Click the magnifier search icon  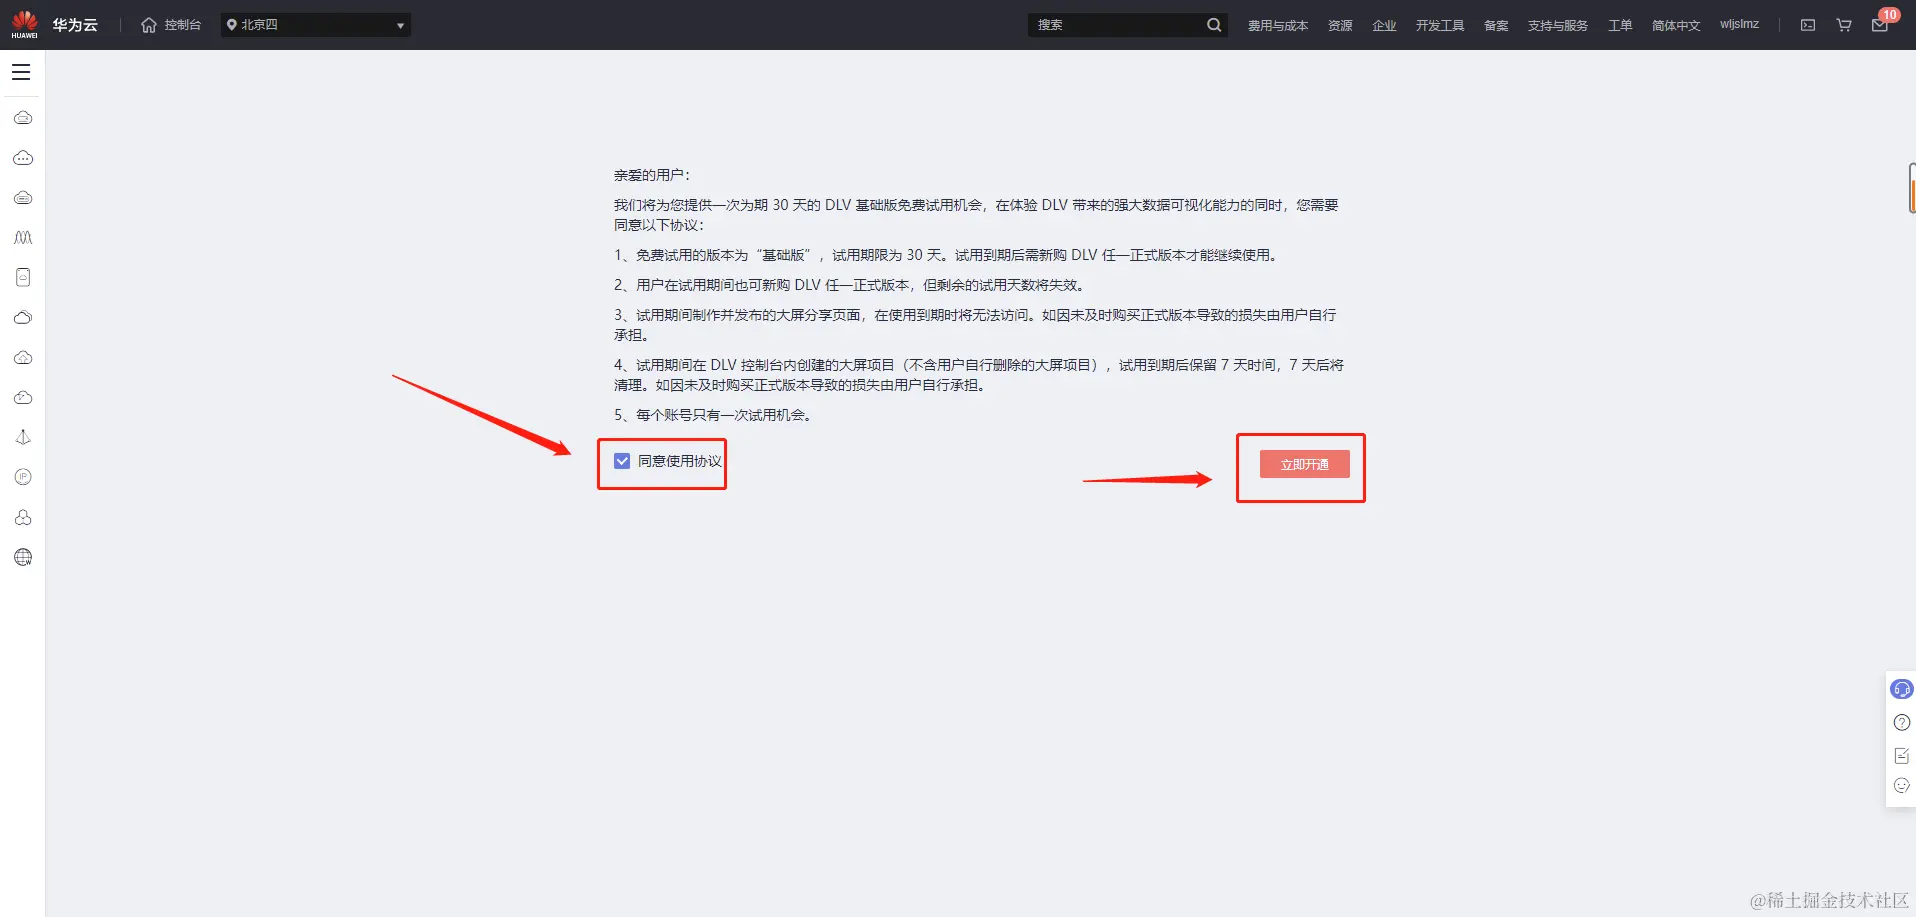point(1214,25)
